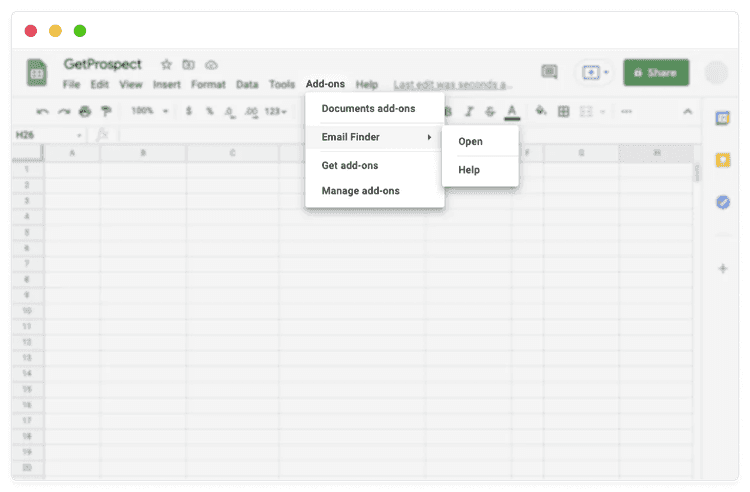This screenshot has width=750, height=492.
Task: Open Tasks side panel
Action: click(723, 202)
